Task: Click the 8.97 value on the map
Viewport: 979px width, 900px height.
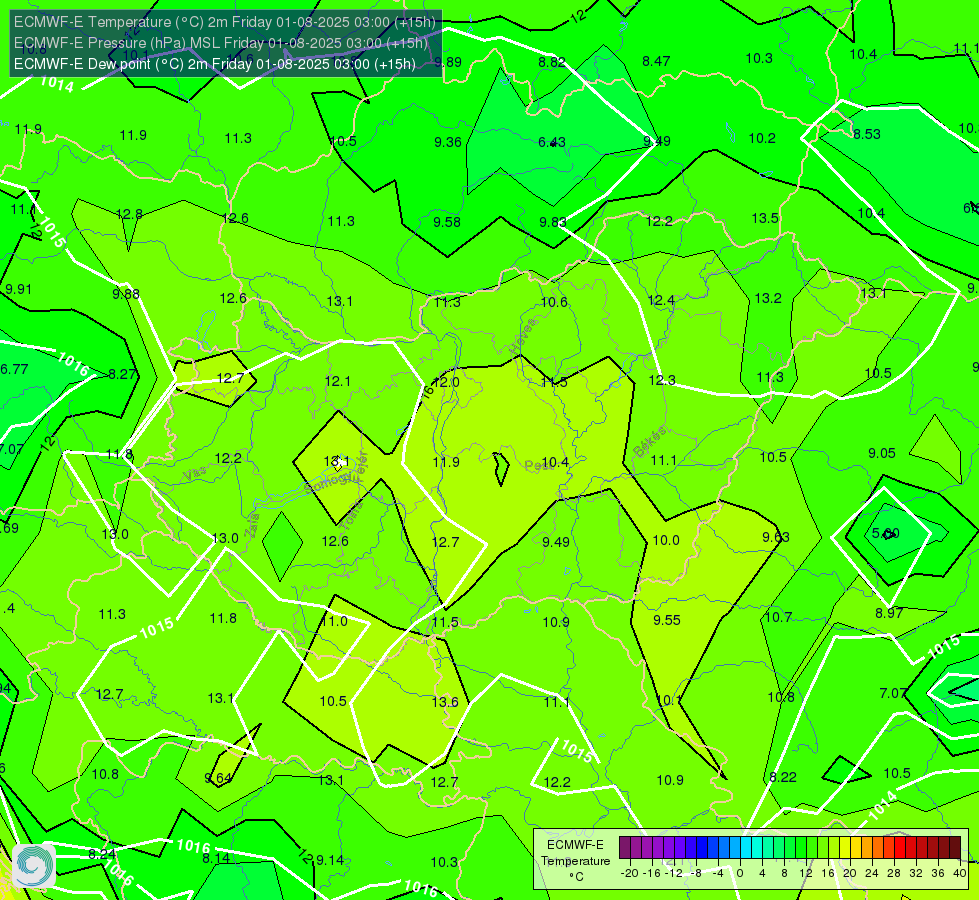Action: 889,613
